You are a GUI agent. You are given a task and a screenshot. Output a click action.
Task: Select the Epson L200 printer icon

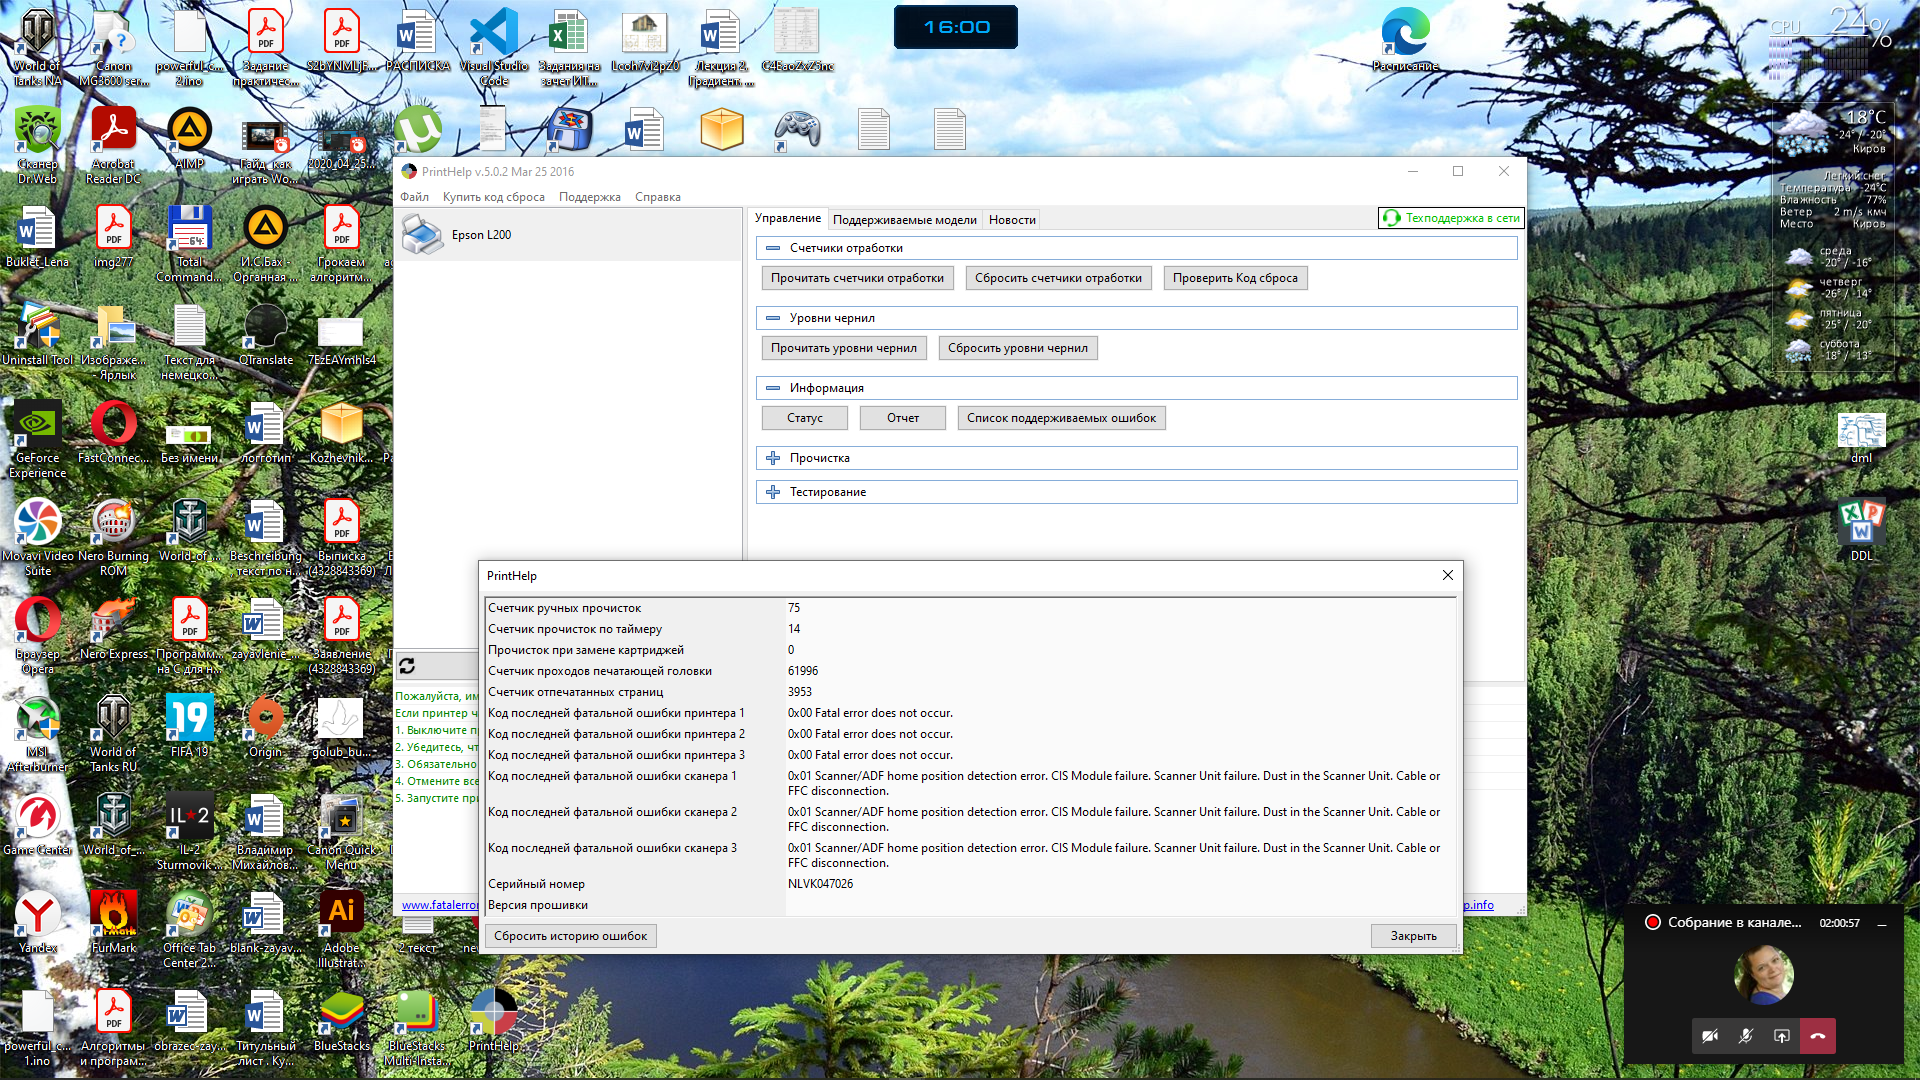(x=422, y=236)
